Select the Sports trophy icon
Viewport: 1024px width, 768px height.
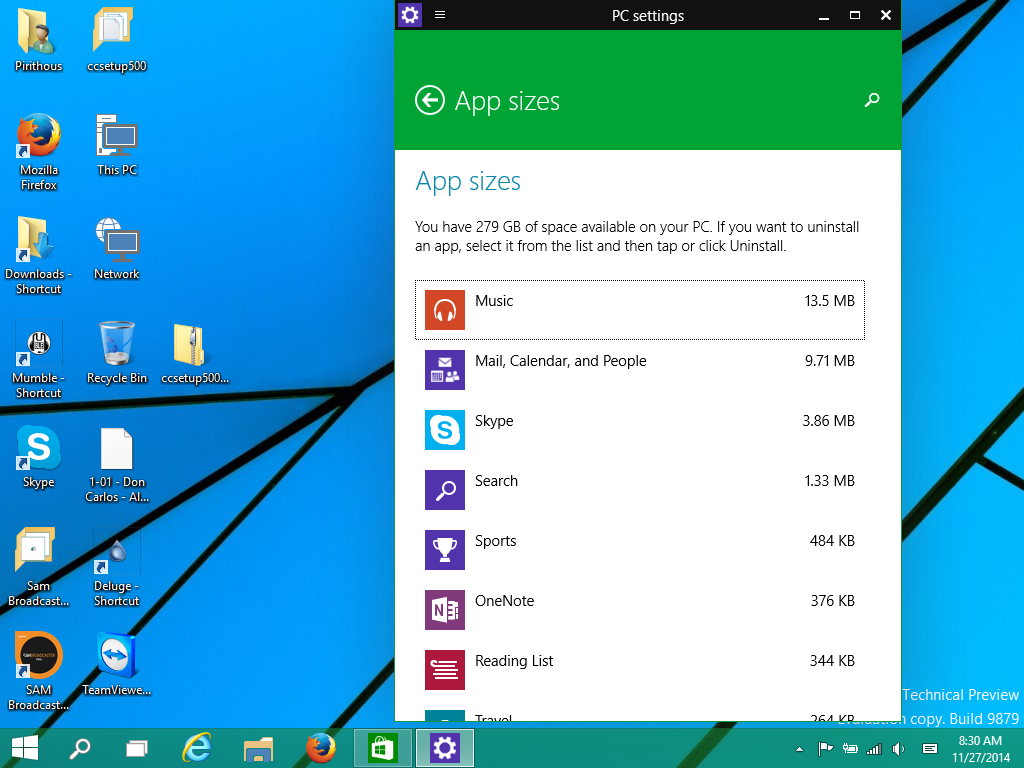(x=445, y=550)
